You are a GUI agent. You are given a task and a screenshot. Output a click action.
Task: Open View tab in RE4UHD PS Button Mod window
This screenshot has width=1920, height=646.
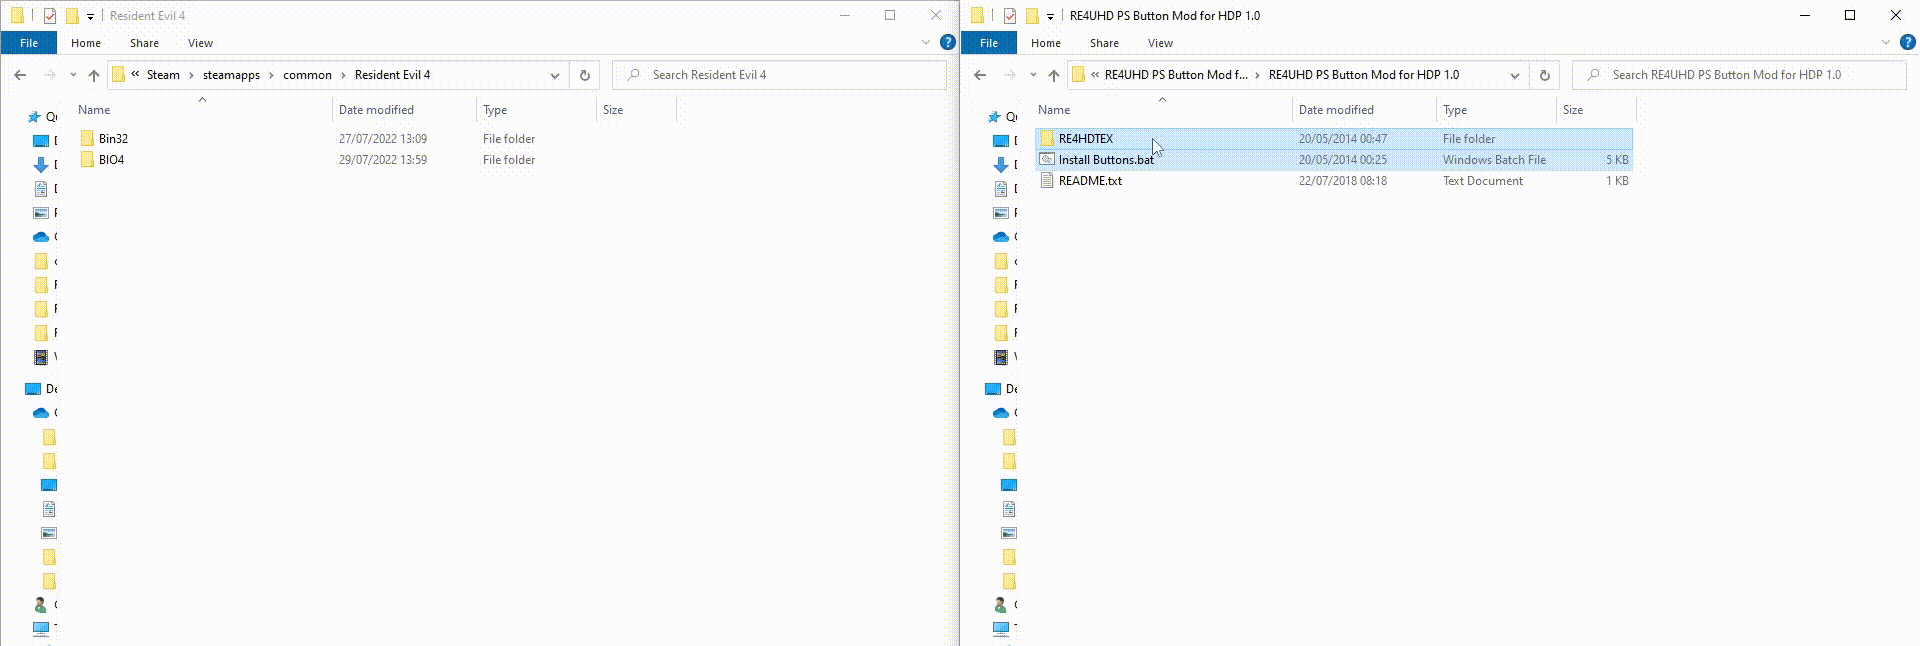[x=1160, y=43]
